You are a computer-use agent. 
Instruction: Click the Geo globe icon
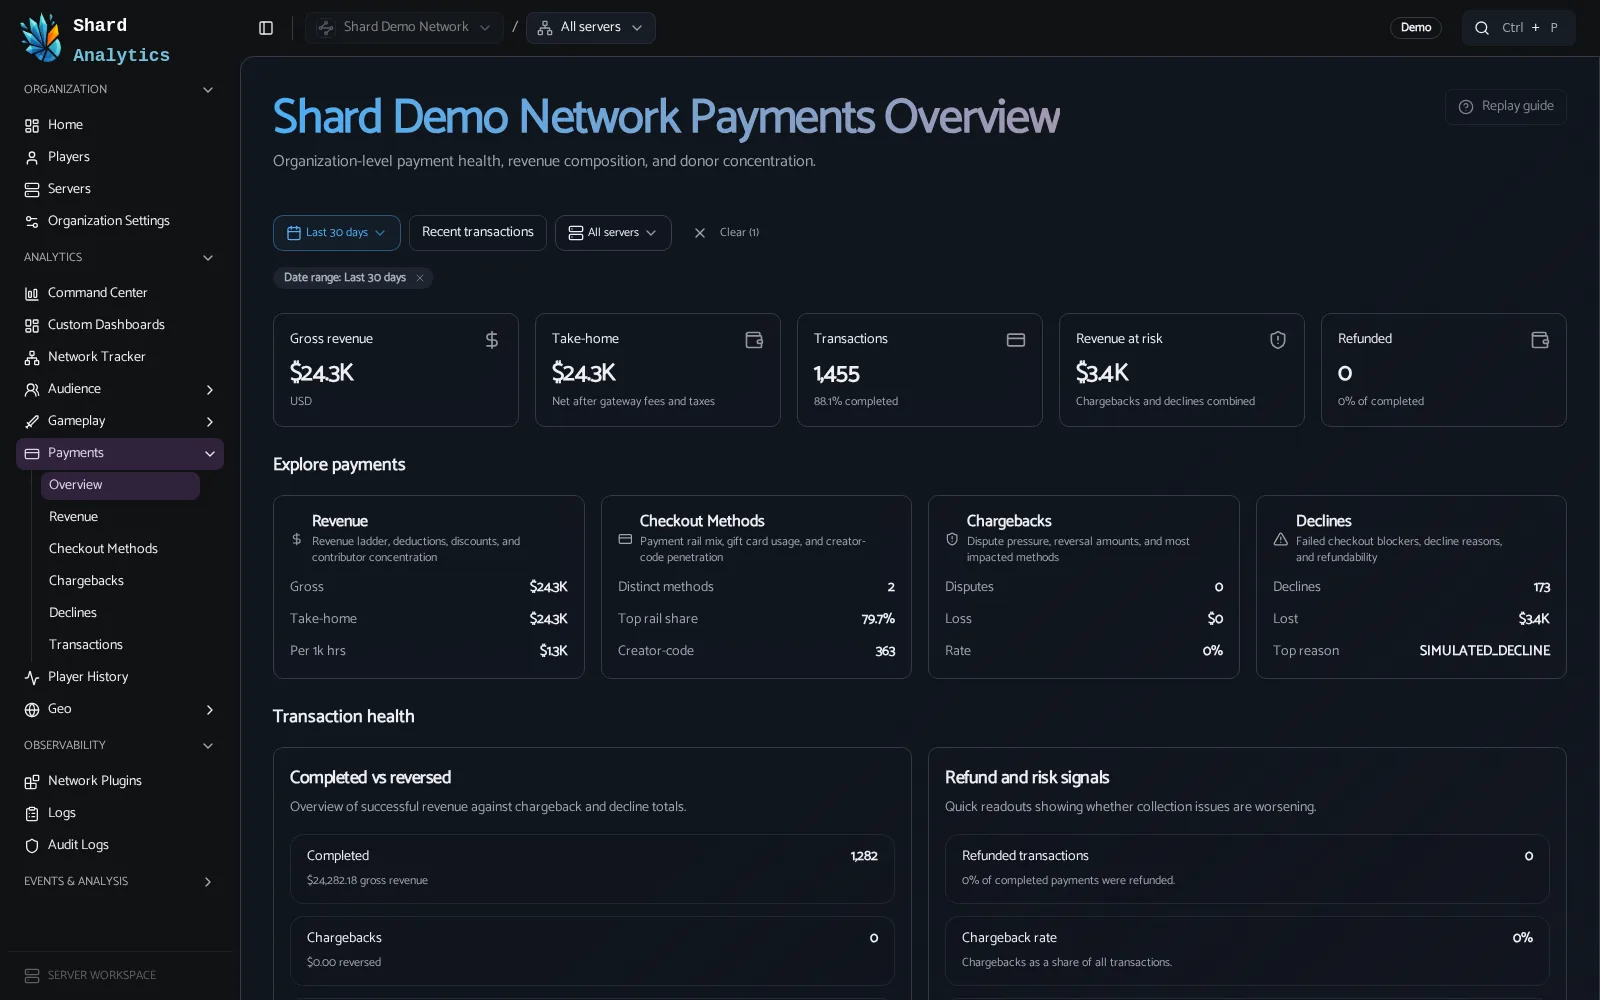point(32,710)
